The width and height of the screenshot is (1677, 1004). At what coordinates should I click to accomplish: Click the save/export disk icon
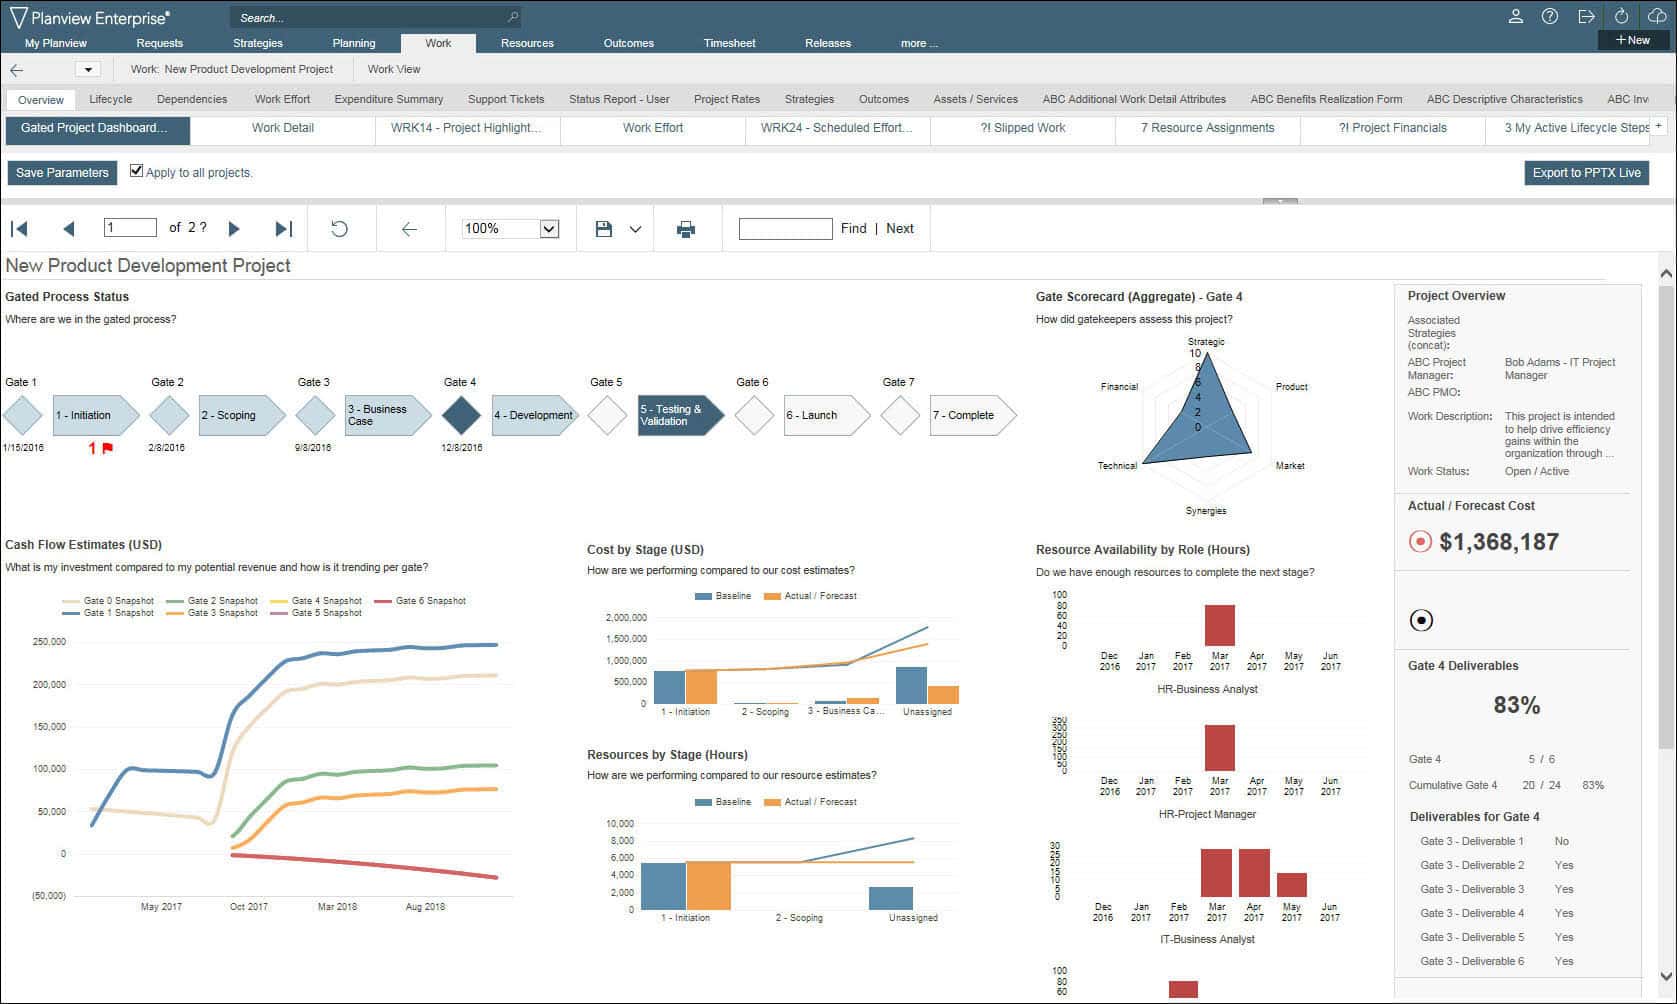[604, 229]
